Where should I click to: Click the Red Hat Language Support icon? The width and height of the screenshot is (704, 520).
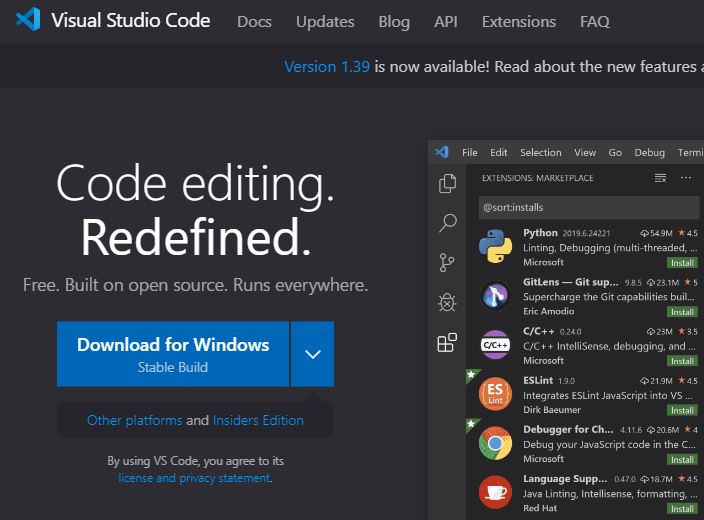point(495,492)
